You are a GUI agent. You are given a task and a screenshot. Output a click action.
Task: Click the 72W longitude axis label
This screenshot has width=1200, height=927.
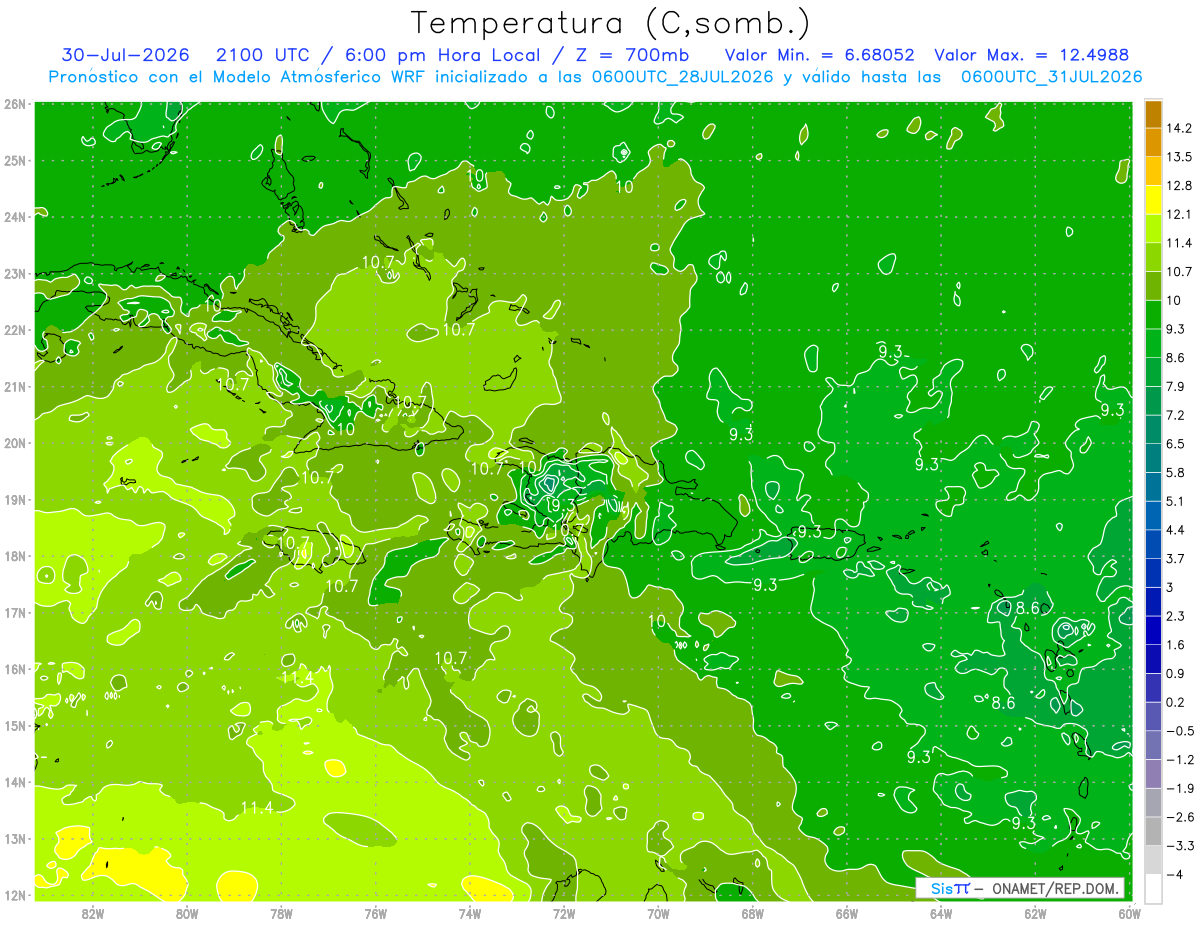(x=564, y=913)
